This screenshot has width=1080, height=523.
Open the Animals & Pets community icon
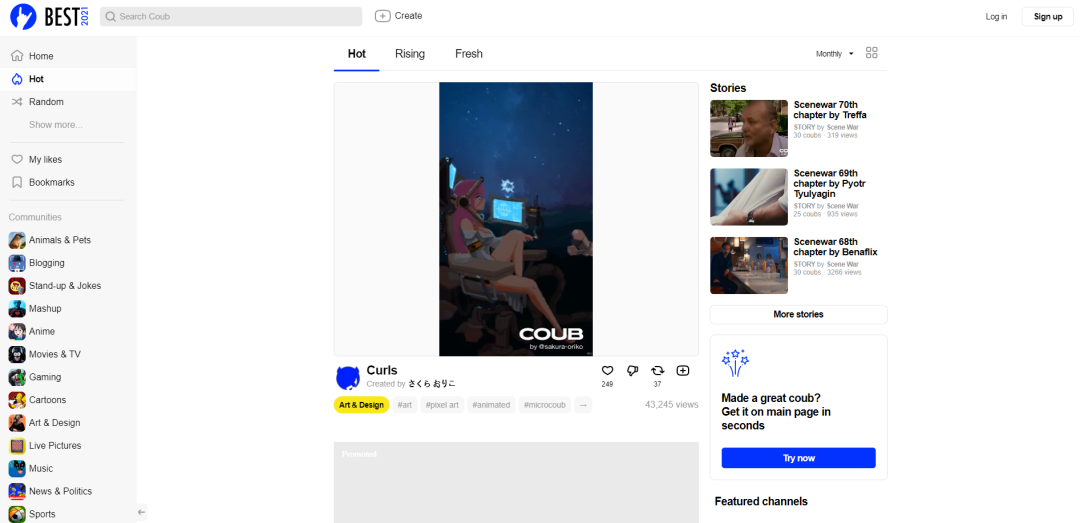point(17,240)
